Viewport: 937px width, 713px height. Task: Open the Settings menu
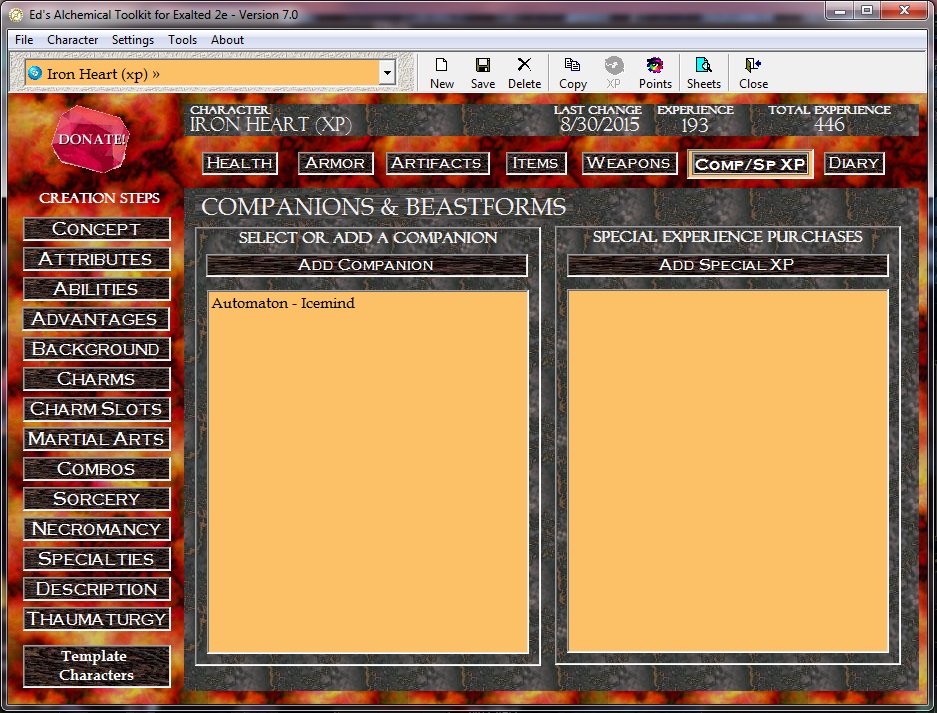click(x=133, y=39)
